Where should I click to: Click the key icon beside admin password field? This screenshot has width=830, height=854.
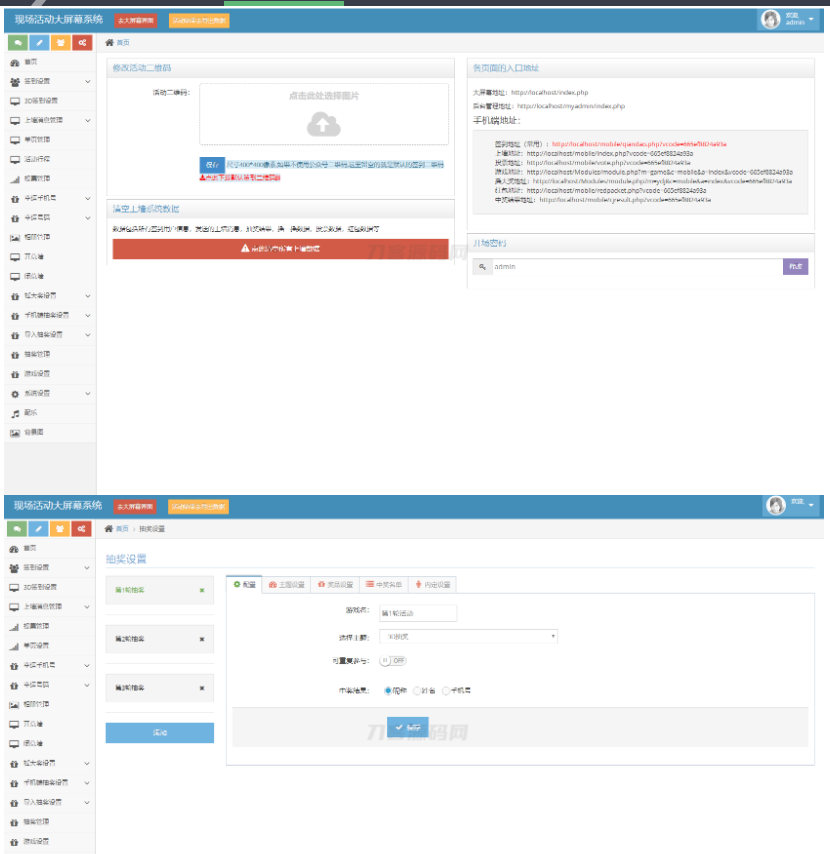pos(481,267)
